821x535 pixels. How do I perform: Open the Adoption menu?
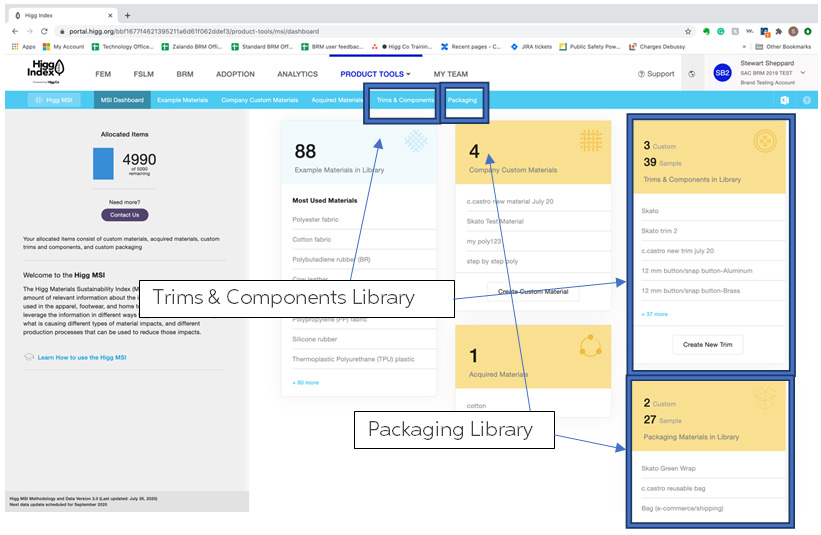235,74
